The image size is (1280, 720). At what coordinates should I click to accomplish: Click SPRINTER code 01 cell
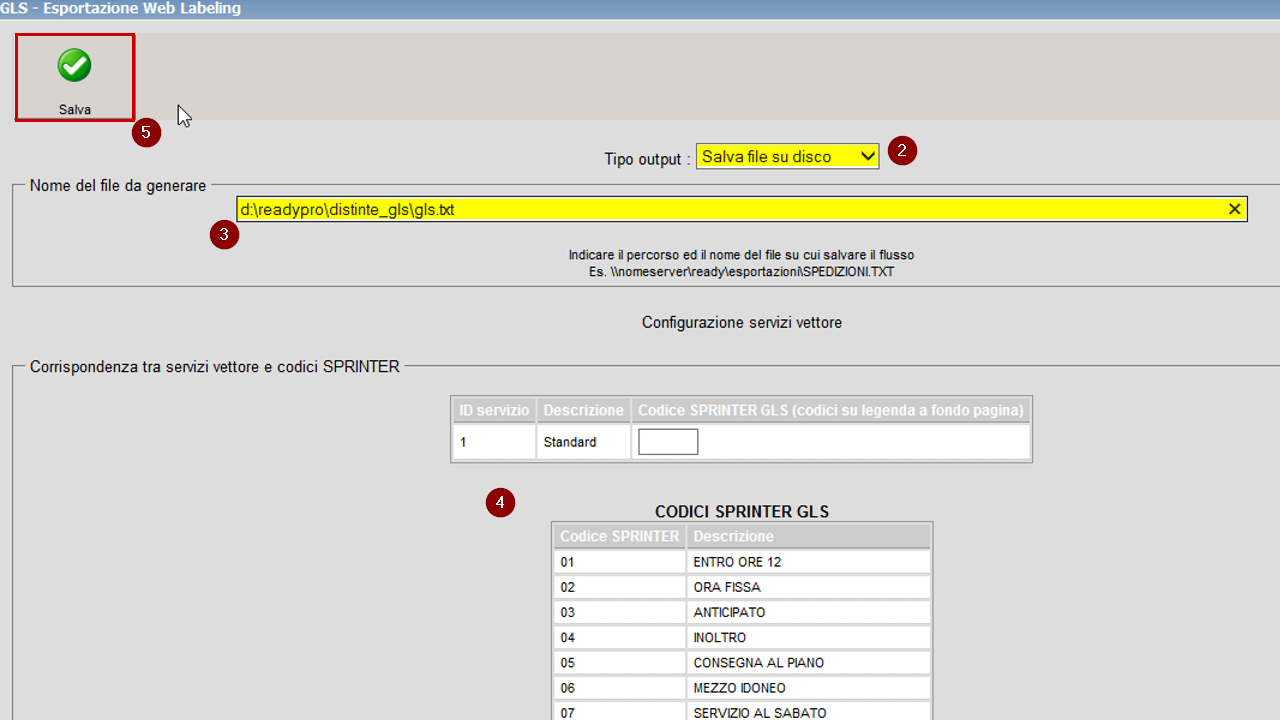pos(620,562)
